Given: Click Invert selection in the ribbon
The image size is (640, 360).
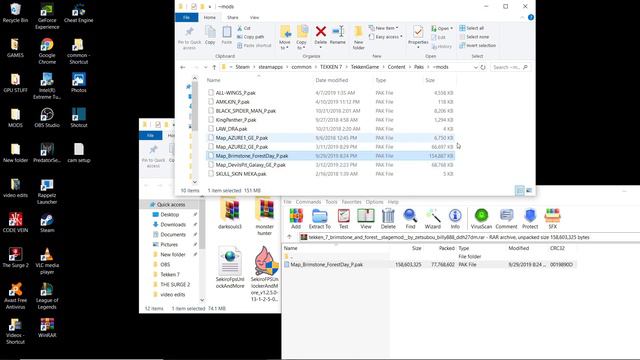Looking at the screenshot, I should coord(478,45).
